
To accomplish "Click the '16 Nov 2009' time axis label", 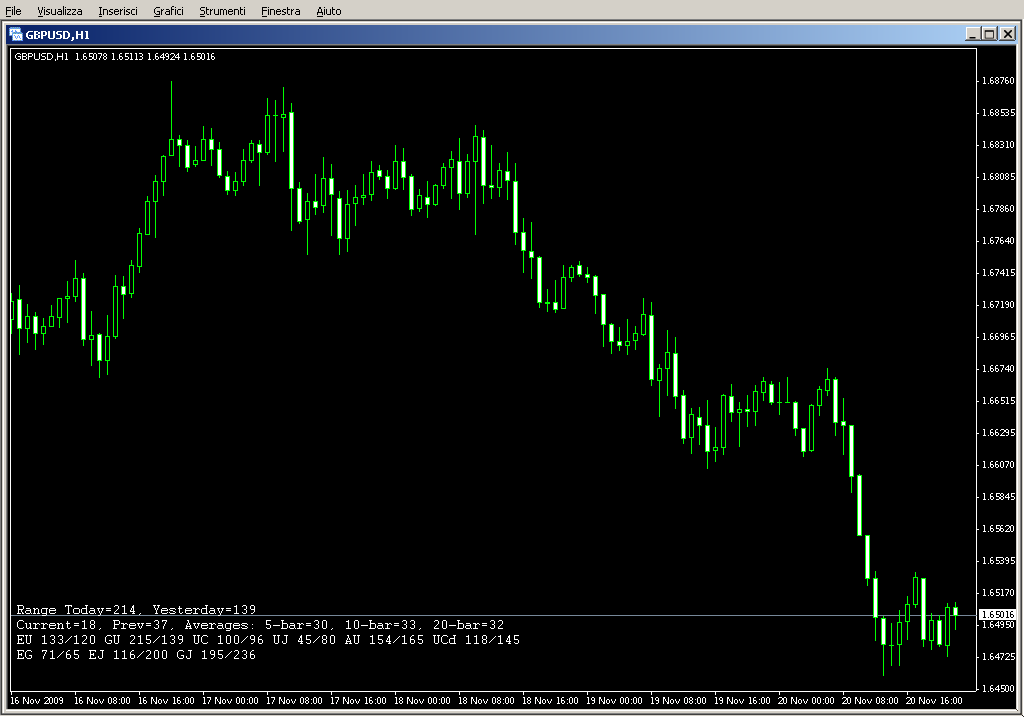I will point(37,701).
